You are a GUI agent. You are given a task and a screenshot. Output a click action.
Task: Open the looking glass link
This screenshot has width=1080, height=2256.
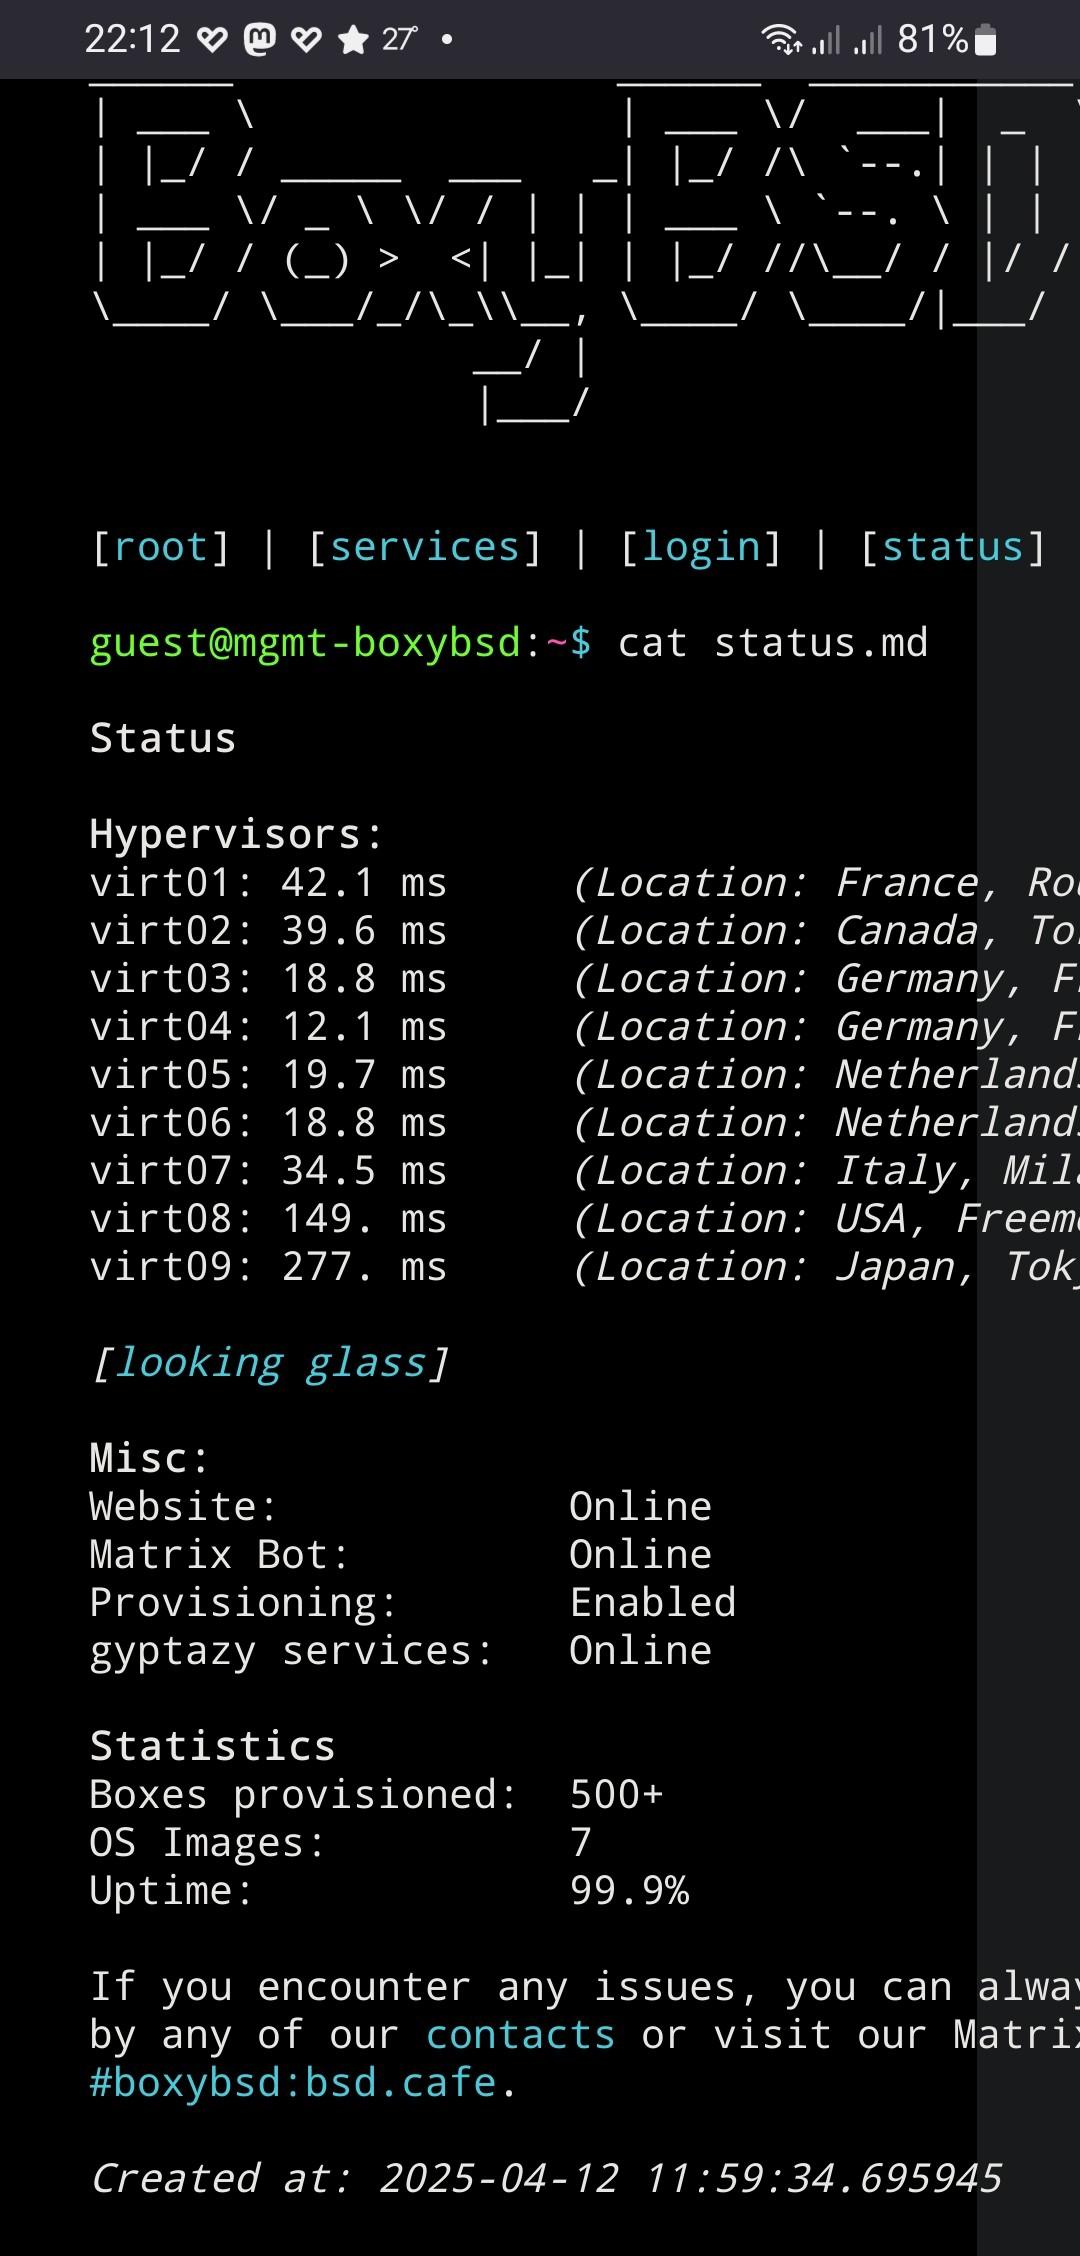click(270, 1363)
